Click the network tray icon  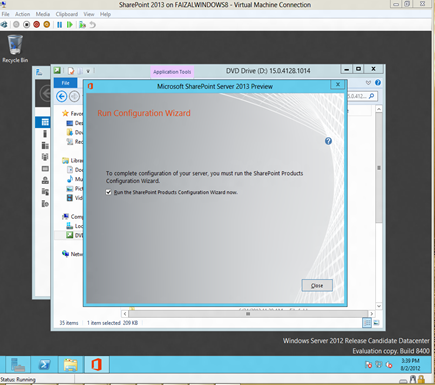pyautogui.click(x=379, y=365)
